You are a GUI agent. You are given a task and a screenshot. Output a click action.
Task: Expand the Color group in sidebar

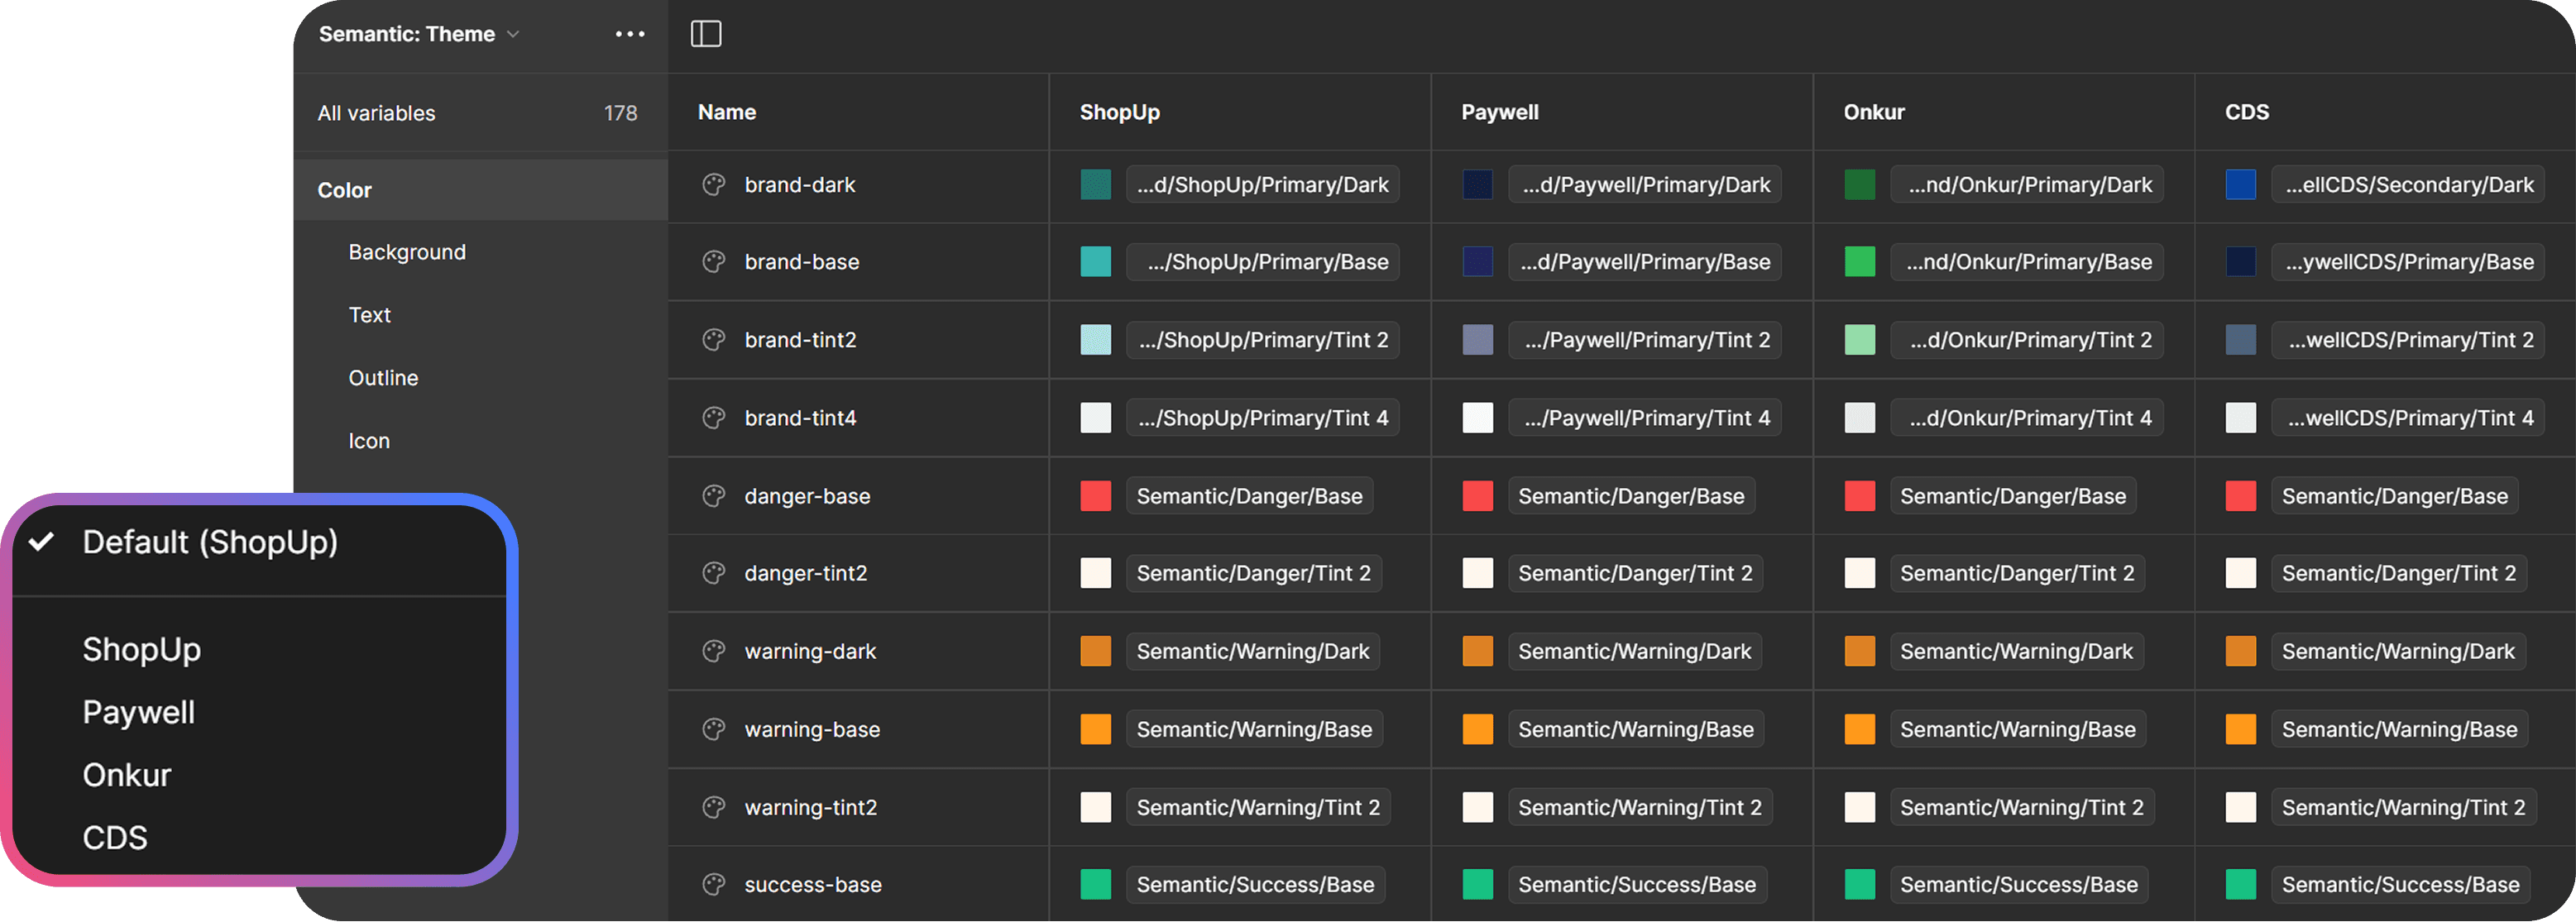(345, 190)
